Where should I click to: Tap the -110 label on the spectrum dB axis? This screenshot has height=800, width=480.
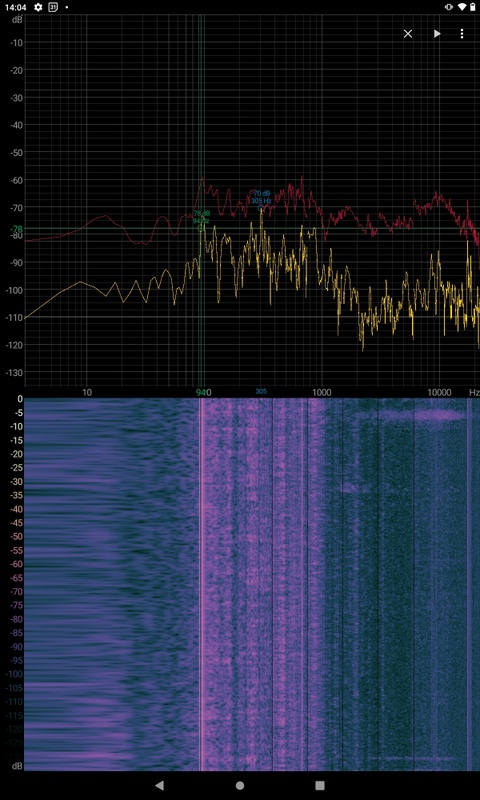[x=15, y=317]
